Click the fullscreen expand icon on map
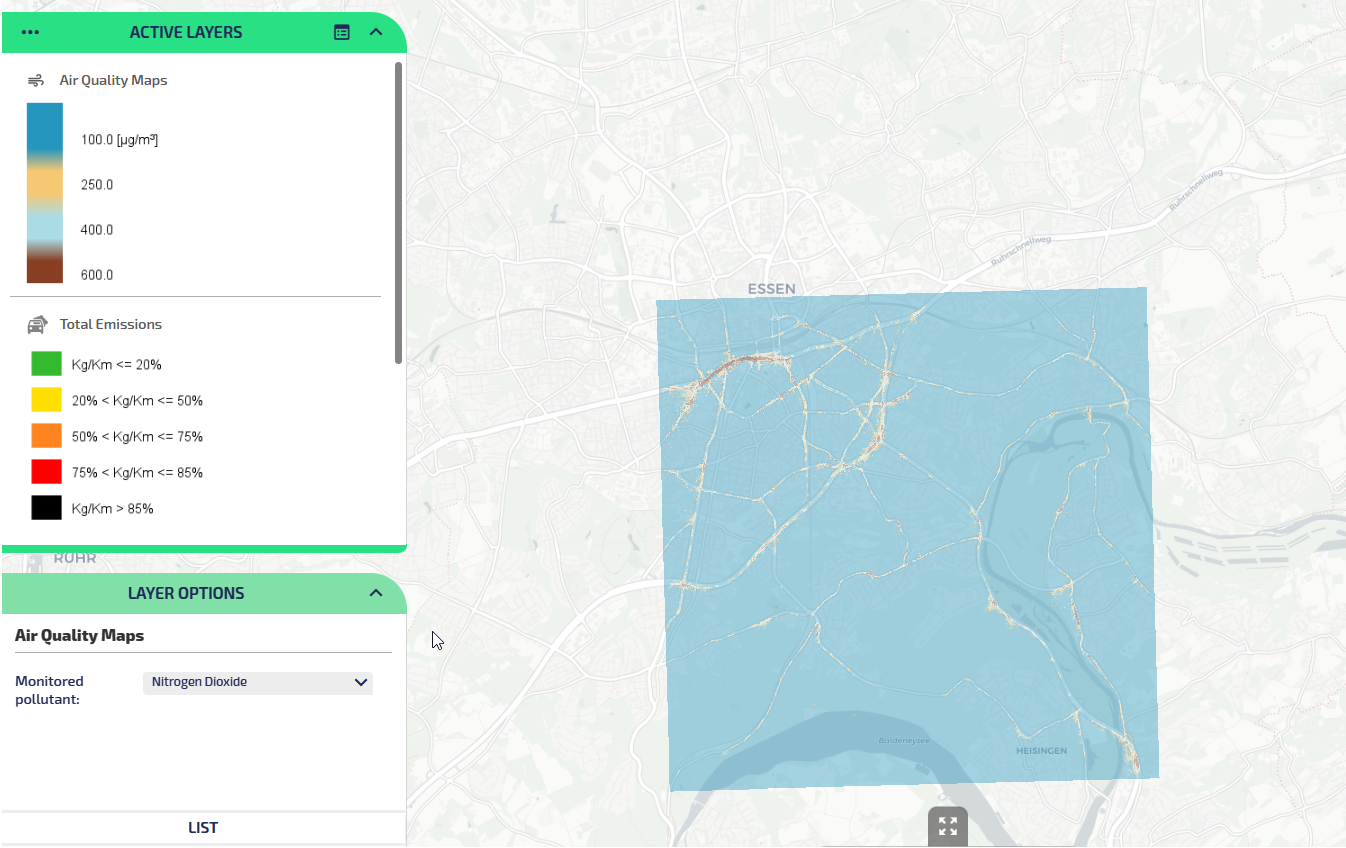The height and width of the screenshot is (848, 1346). [947, 826]
